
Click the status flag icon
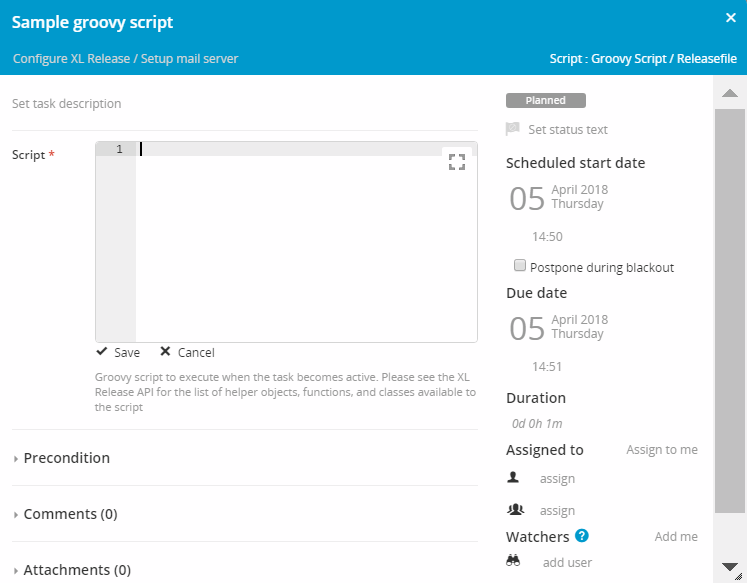pos(513,129)
